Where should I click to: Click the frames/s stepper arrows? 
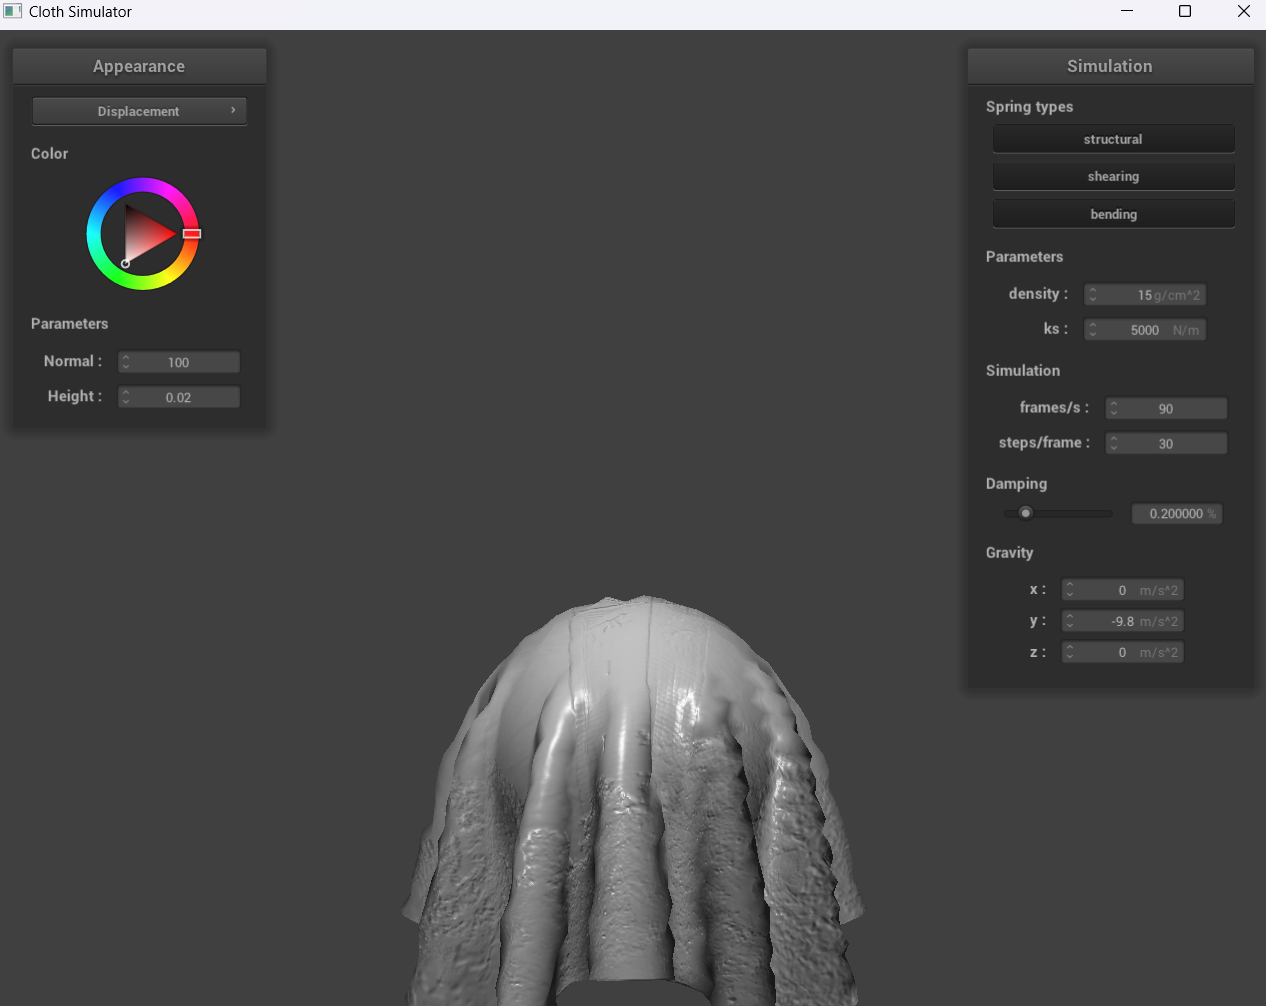pos(1114,408)
